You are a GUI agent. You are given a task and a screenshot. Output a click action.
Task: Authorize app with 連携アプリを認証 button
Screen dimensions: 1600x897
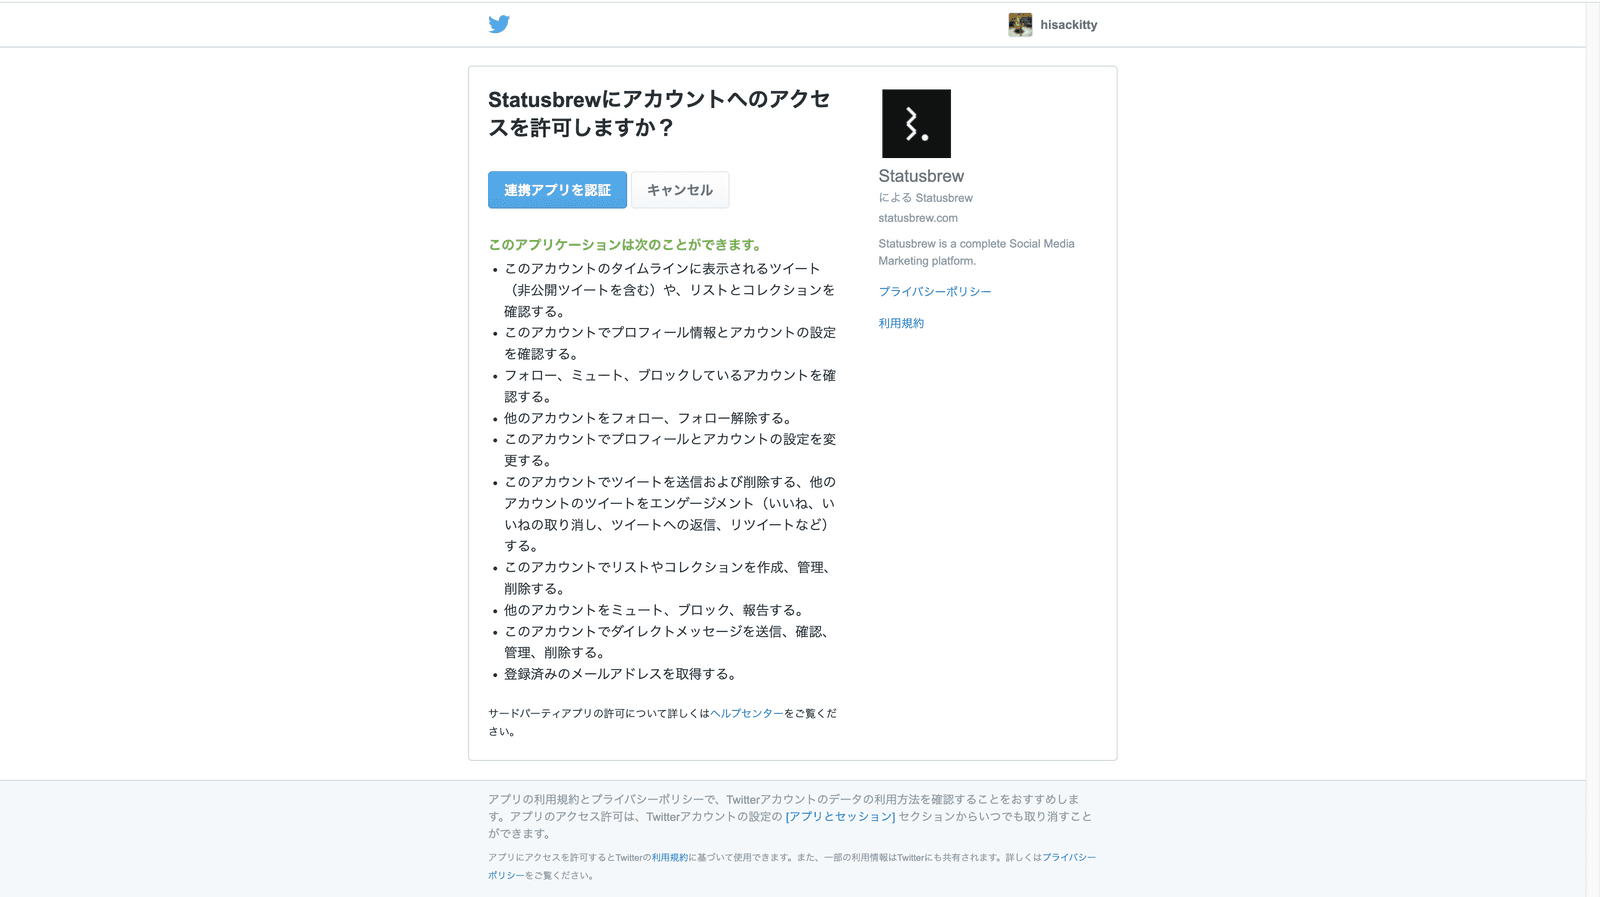click(557, 190)
